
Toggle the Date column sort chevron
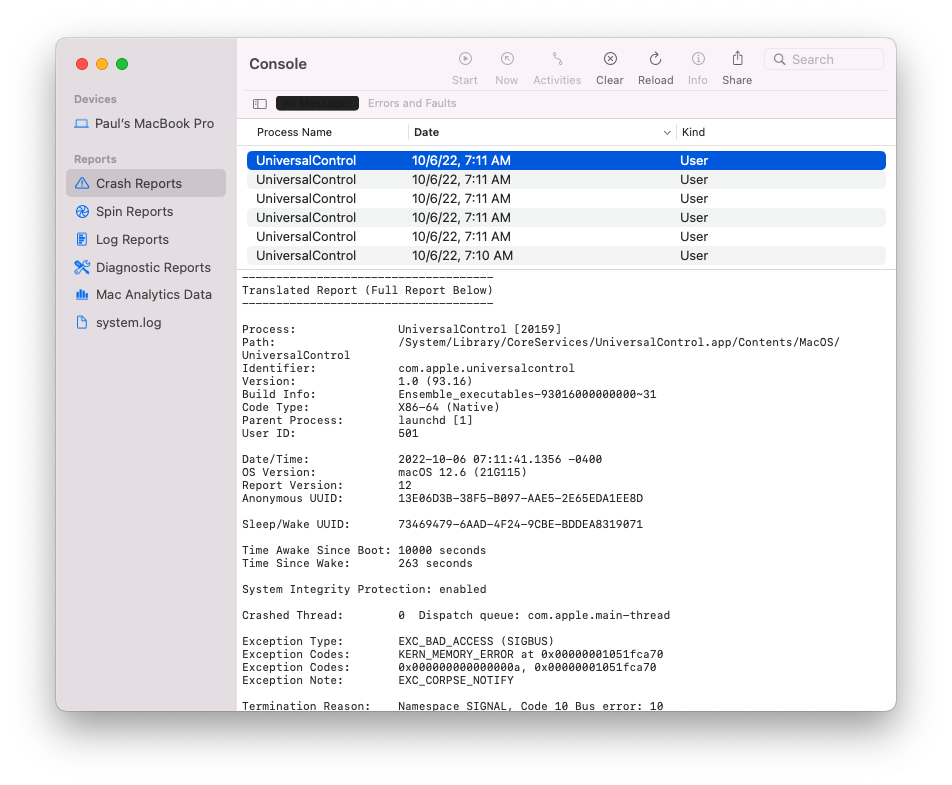(667, 132)
